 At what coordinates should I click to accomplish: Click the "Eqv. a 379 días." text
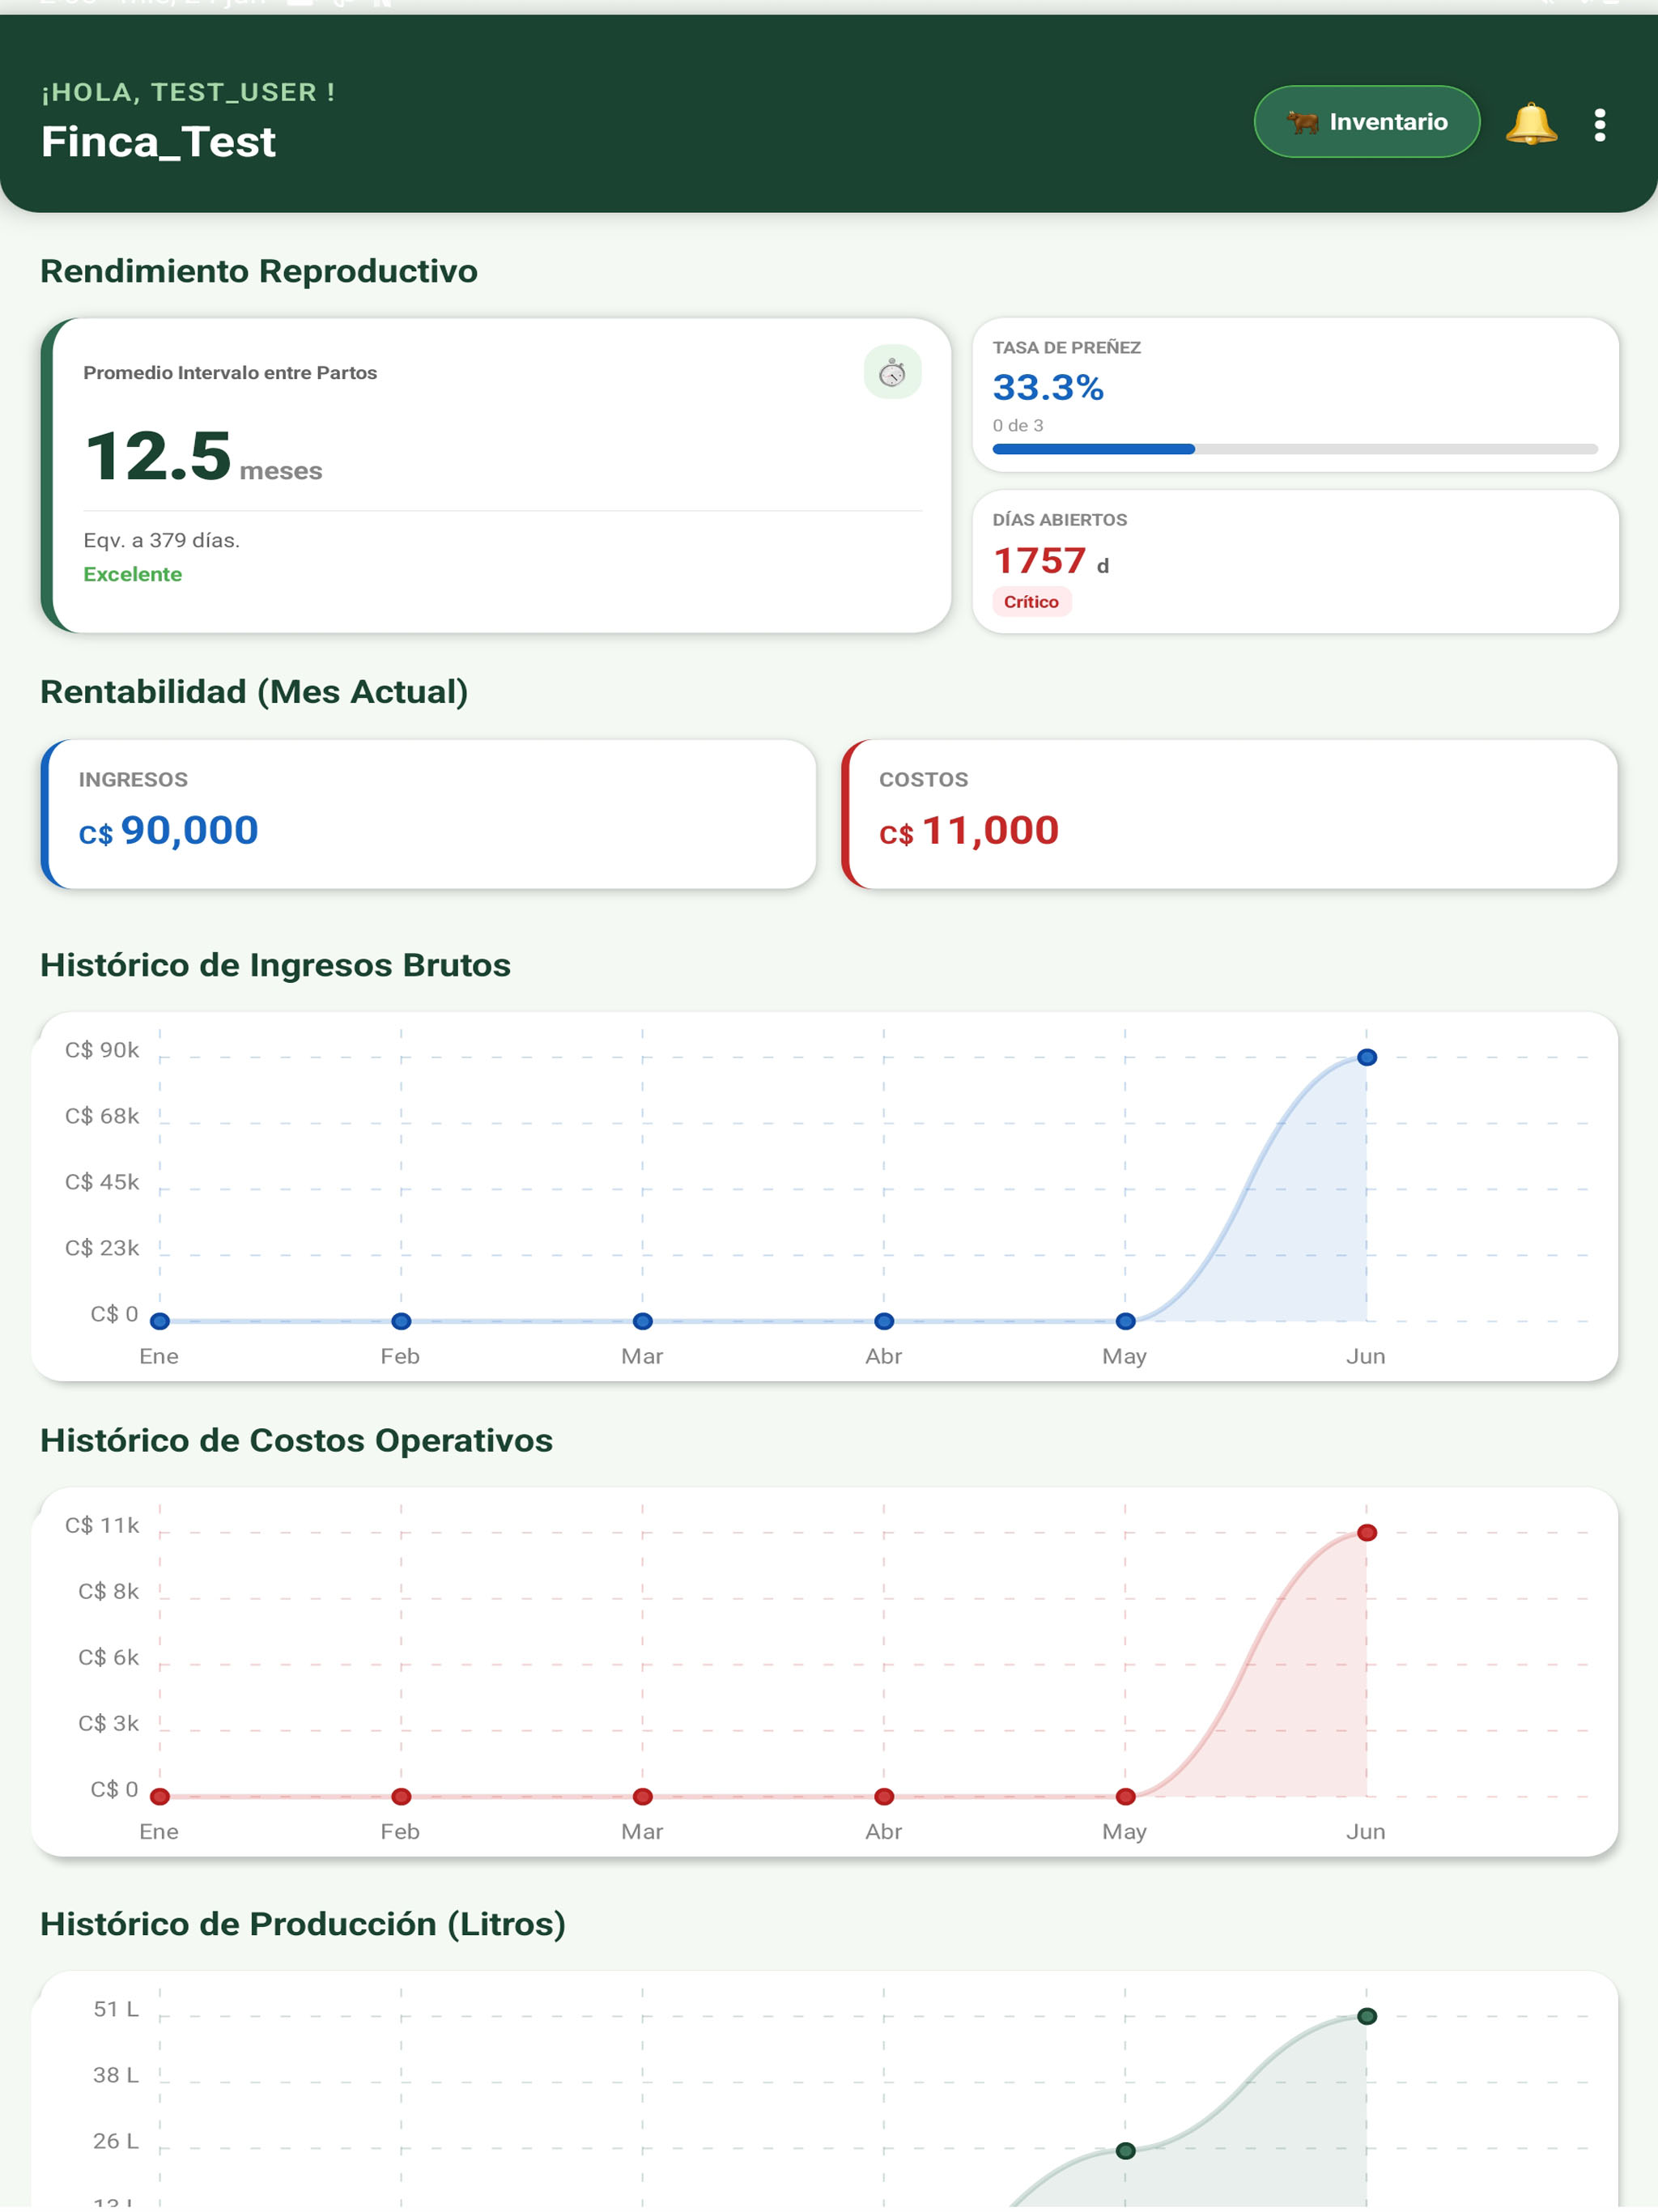coord(162,540)
